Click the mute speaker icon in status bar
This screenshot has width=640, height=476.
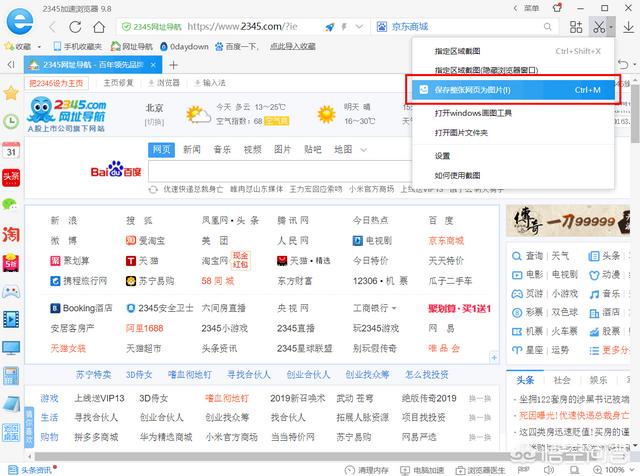549,470
